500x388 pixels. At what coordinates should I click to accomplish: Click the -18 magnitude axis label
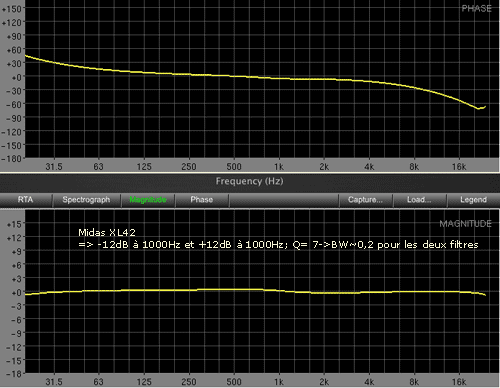click(14, 374)
